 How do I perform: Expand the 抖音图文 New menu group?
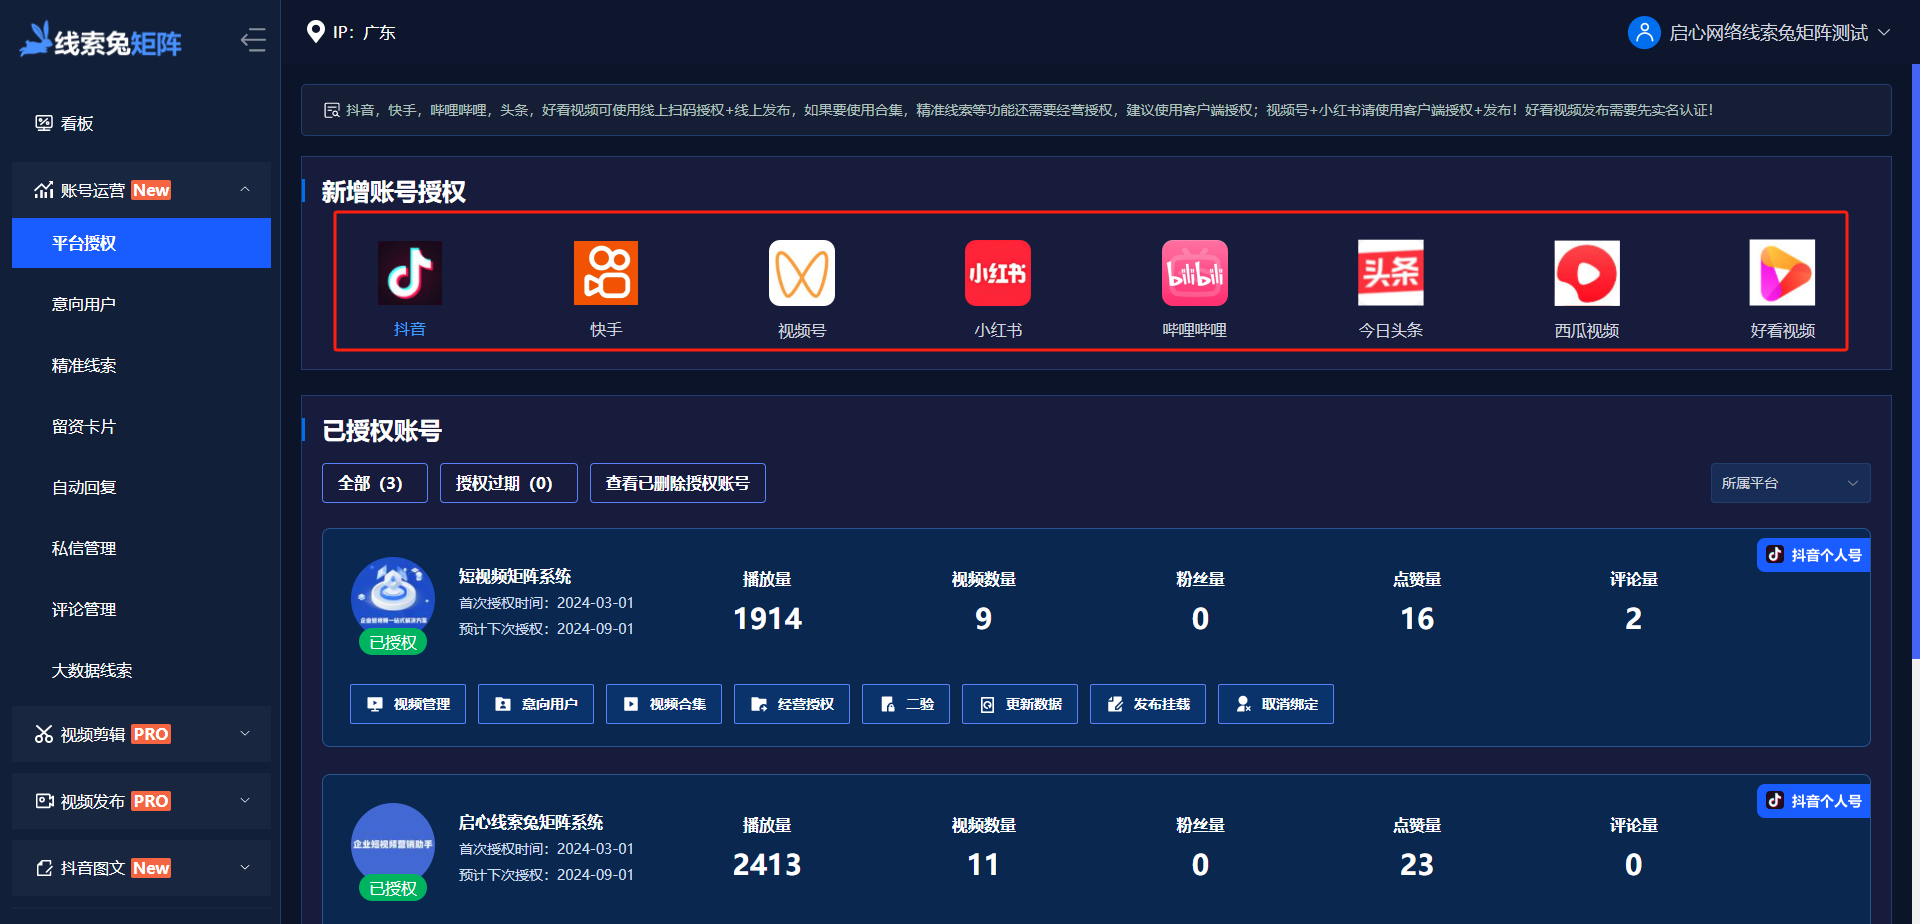[141, 868]
